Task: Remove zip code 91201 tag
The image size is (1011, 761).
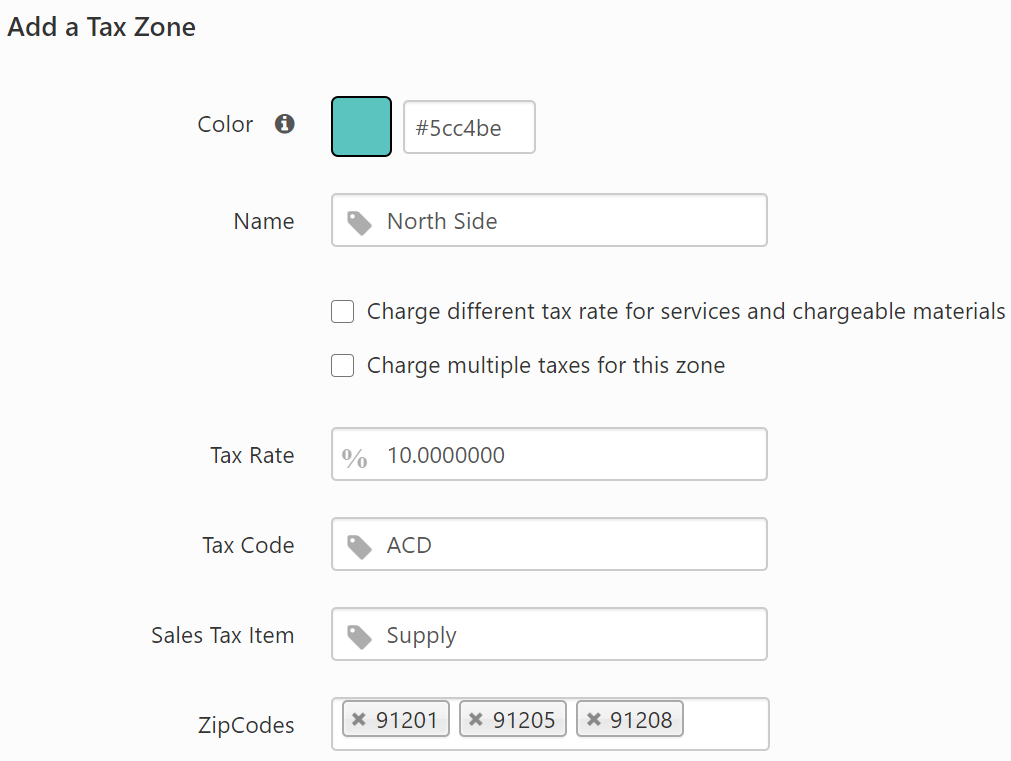Action: pos(359,720)
